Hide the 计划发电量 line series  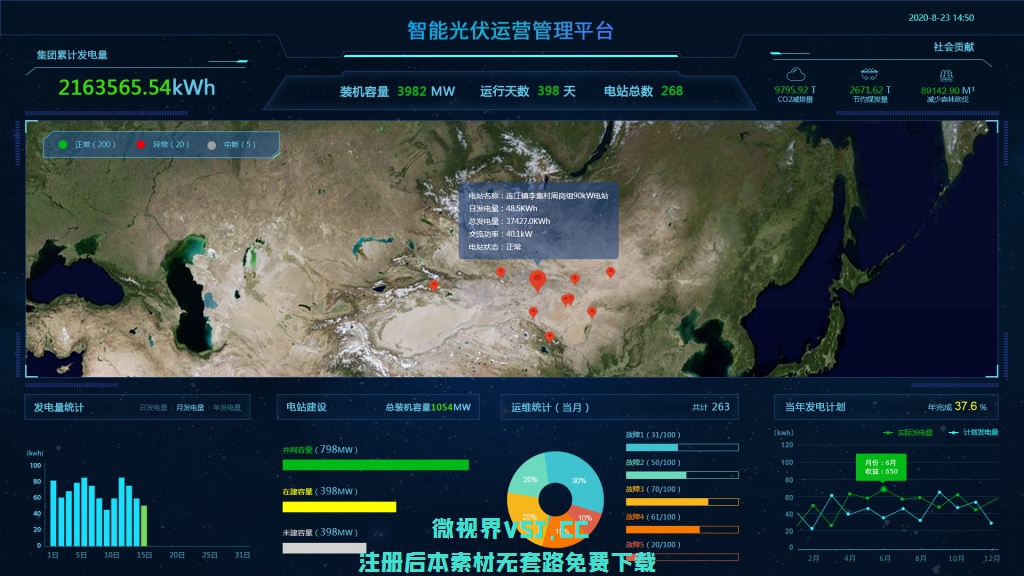[x=973, y=432]
